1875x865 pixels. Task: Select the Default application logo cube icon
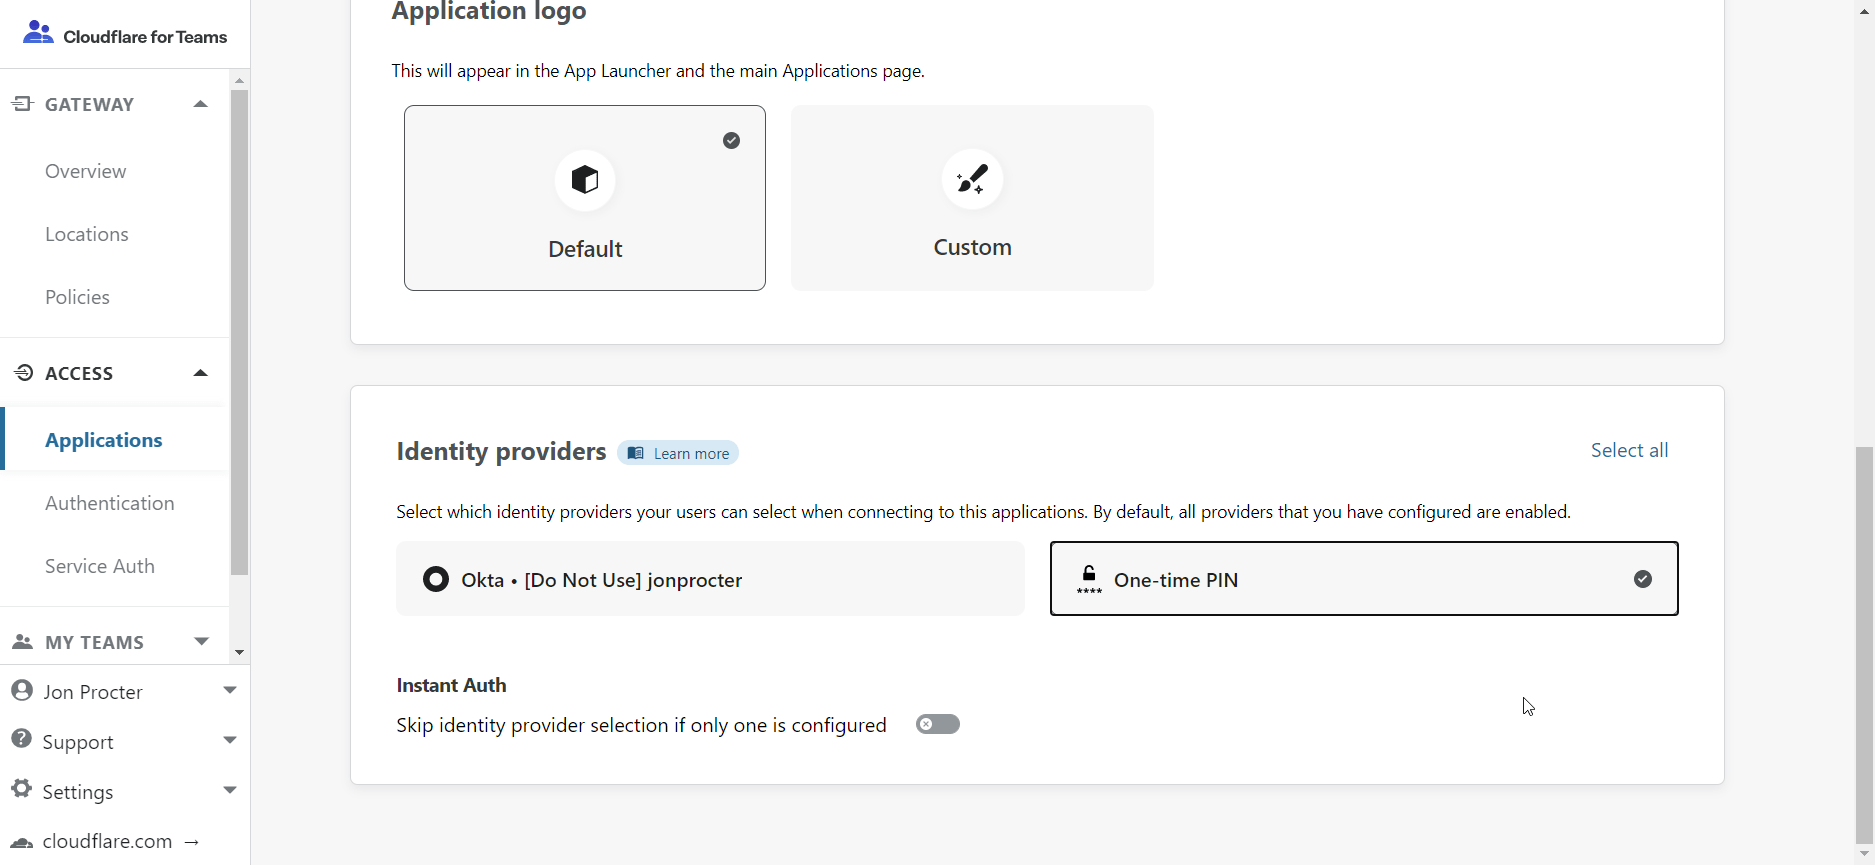[x=584, y=180]
